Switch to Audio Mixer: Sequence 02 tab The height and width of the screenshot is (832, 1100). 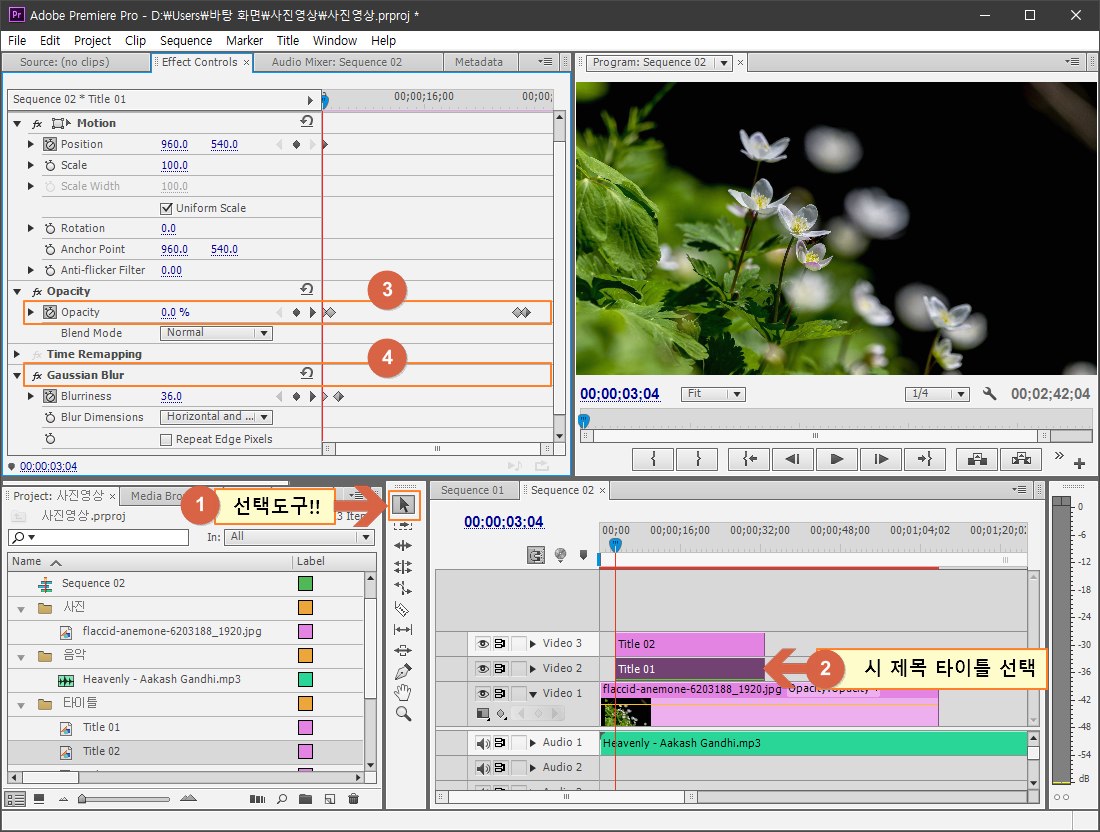(x=337, y=62)
